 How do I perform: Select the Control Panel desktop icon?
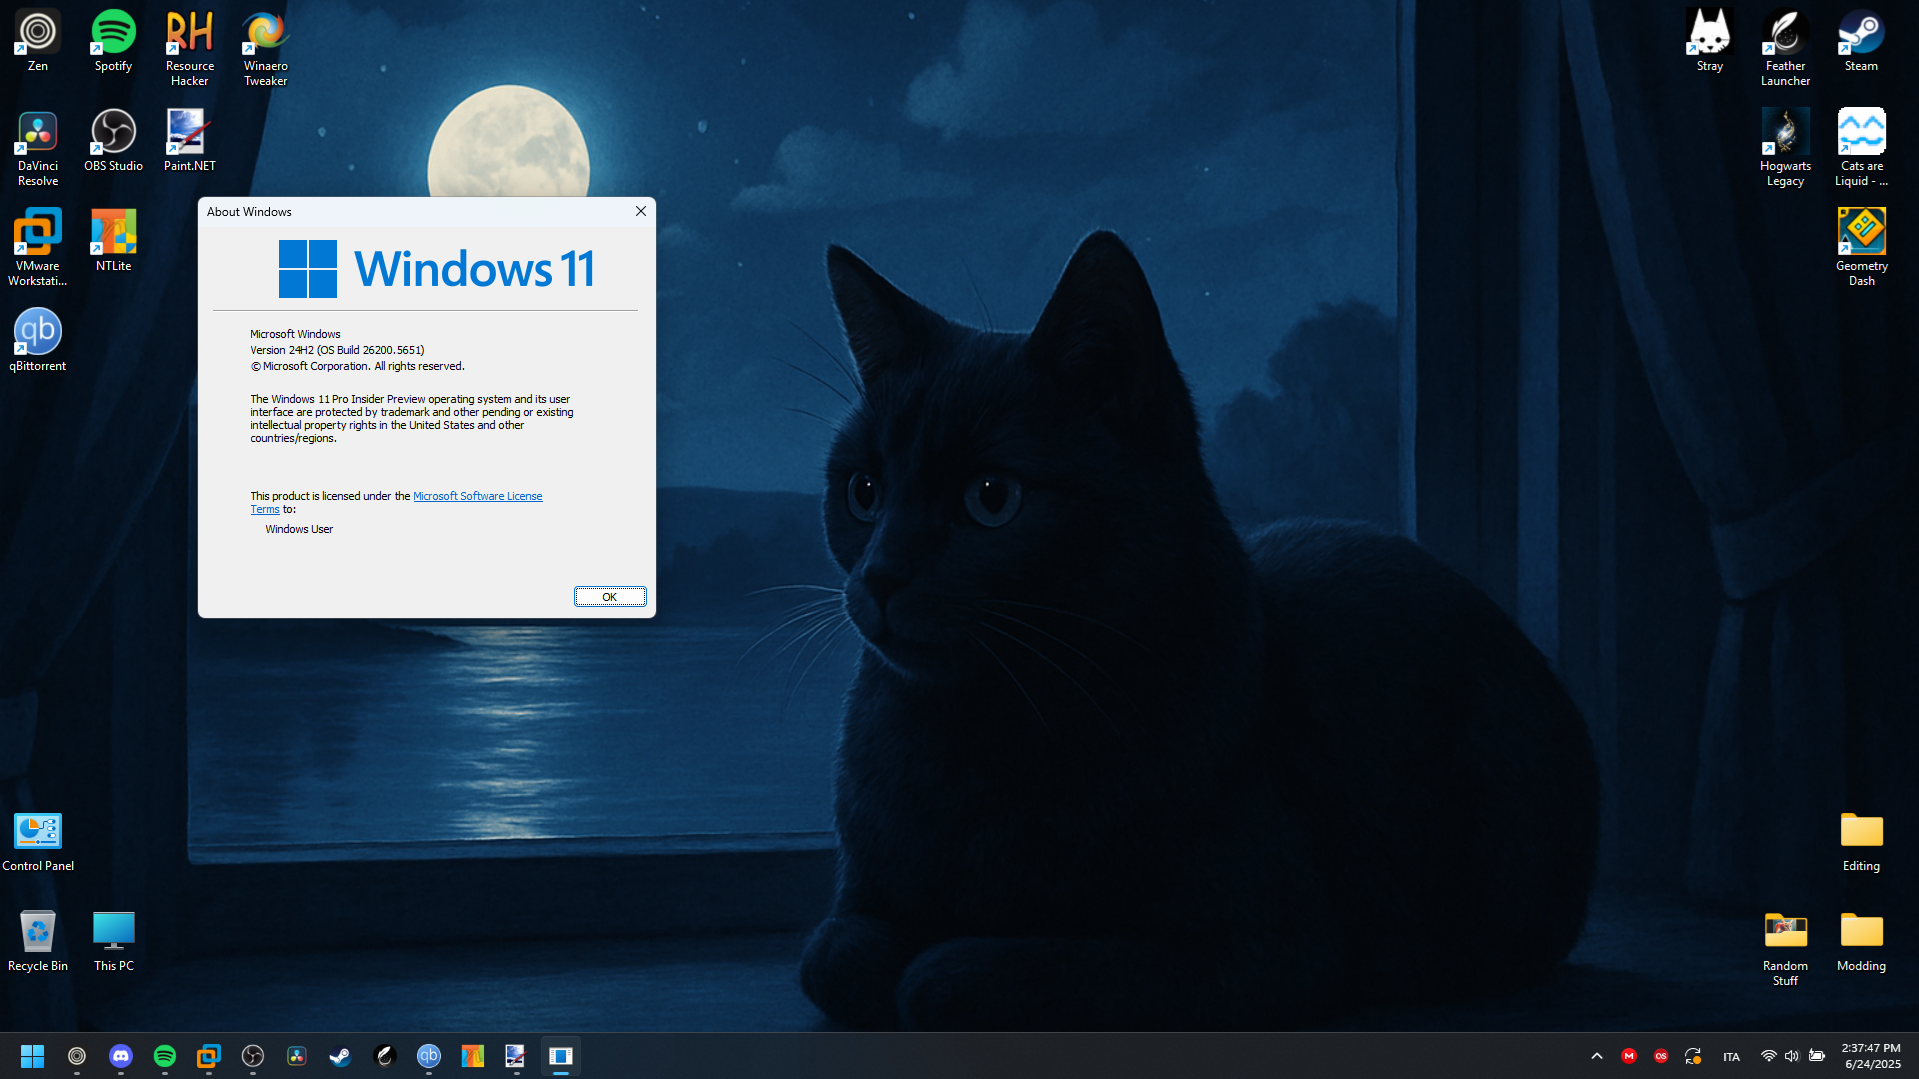click(x=38, y=840)
